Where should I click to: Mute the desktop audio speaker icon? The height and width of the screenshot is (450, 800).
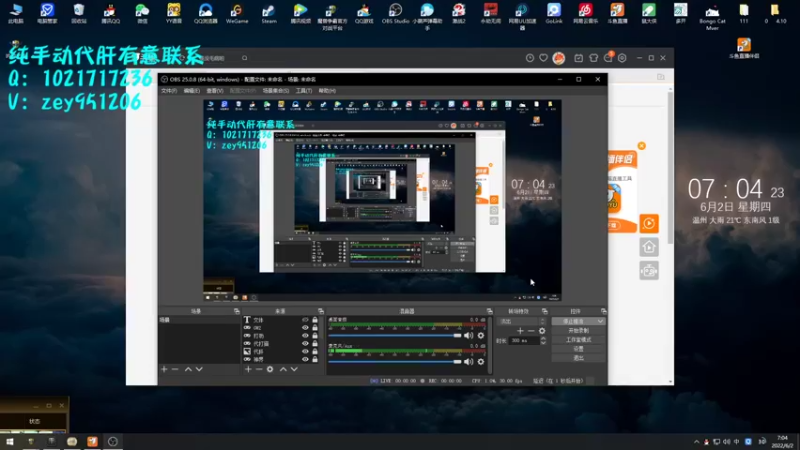[468, 335]
